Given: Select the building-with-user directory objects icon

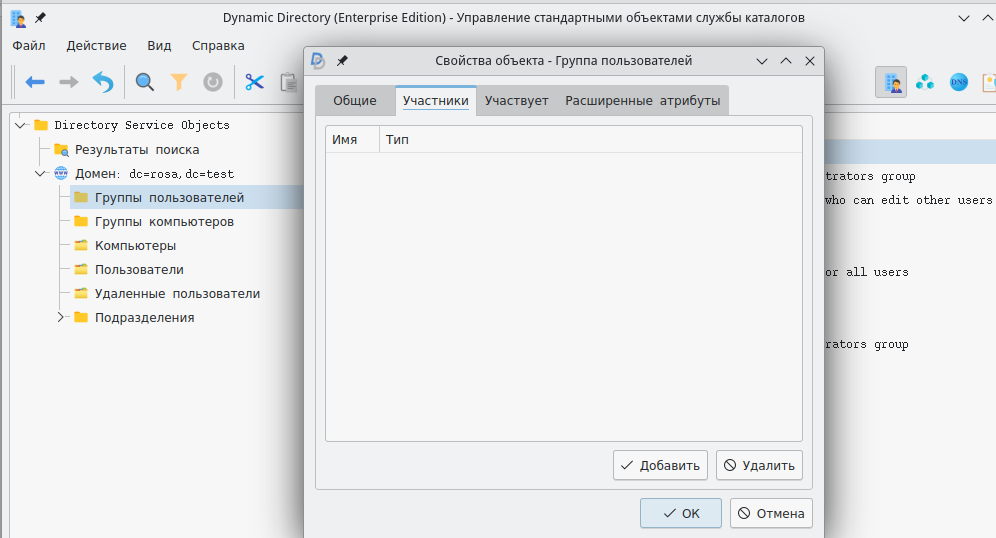Looking at the screenshot, I should point(890,82).
